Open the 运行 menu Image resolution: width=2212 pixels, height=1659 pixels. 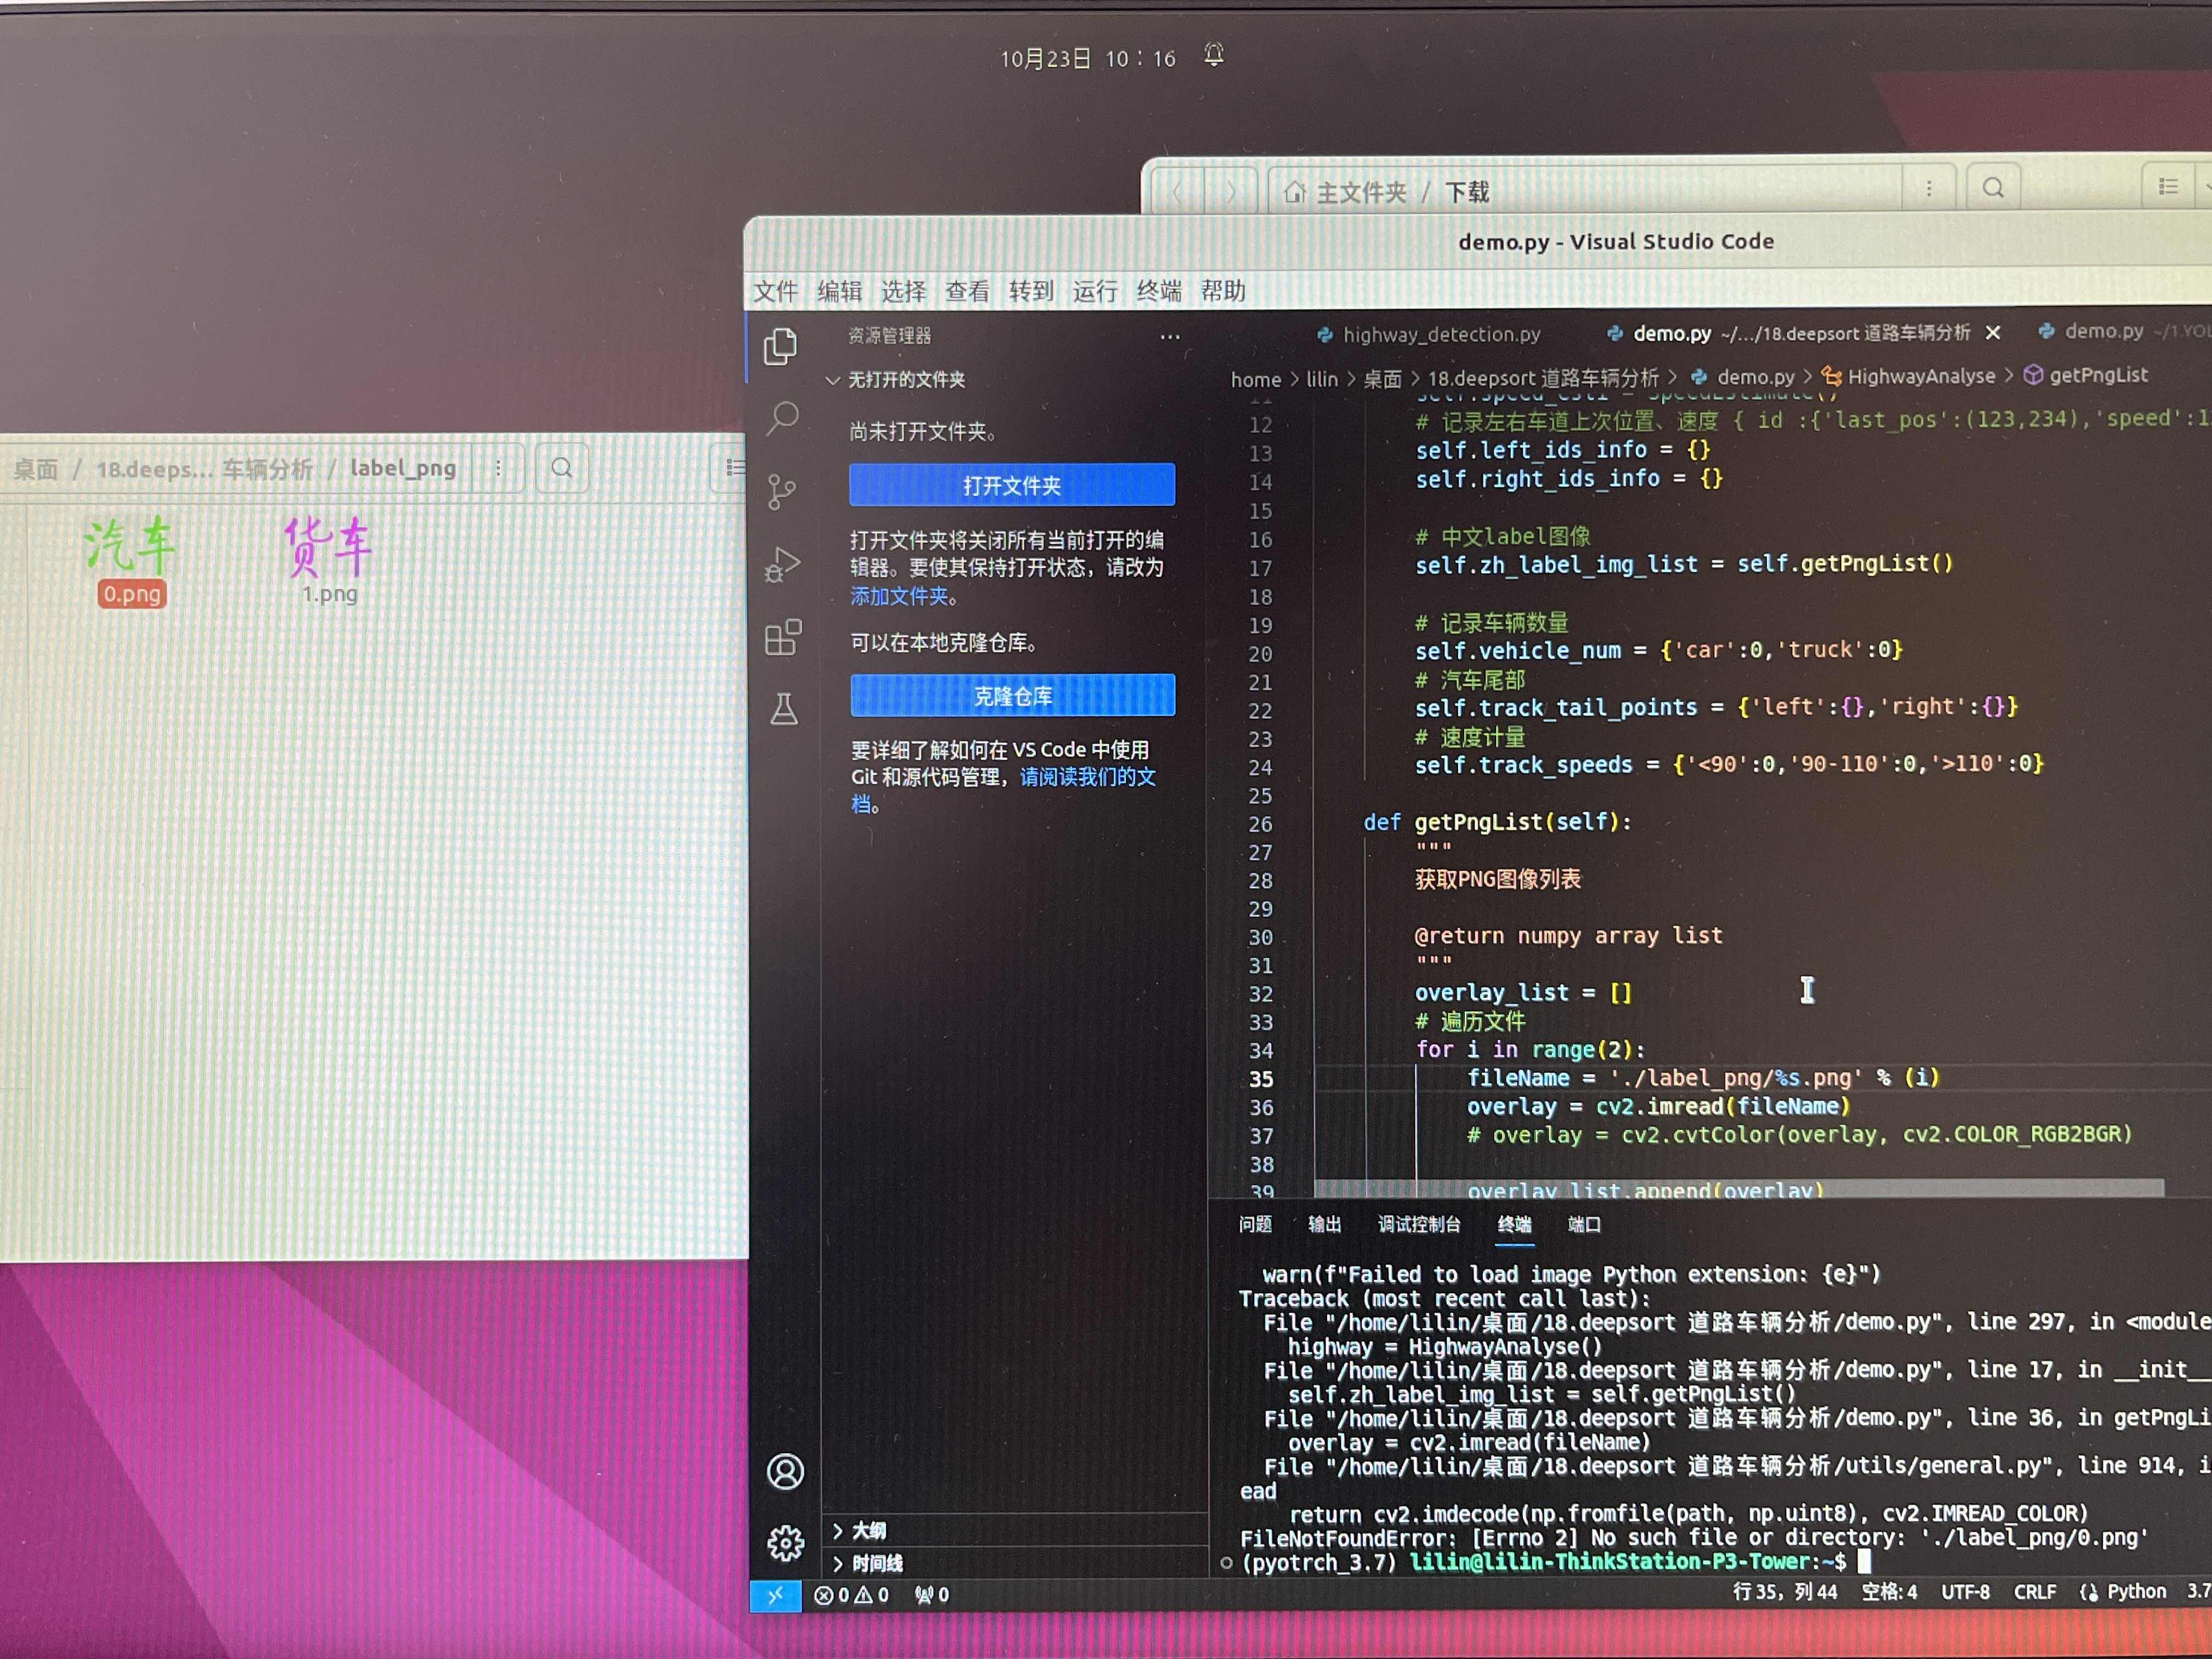1095,291
